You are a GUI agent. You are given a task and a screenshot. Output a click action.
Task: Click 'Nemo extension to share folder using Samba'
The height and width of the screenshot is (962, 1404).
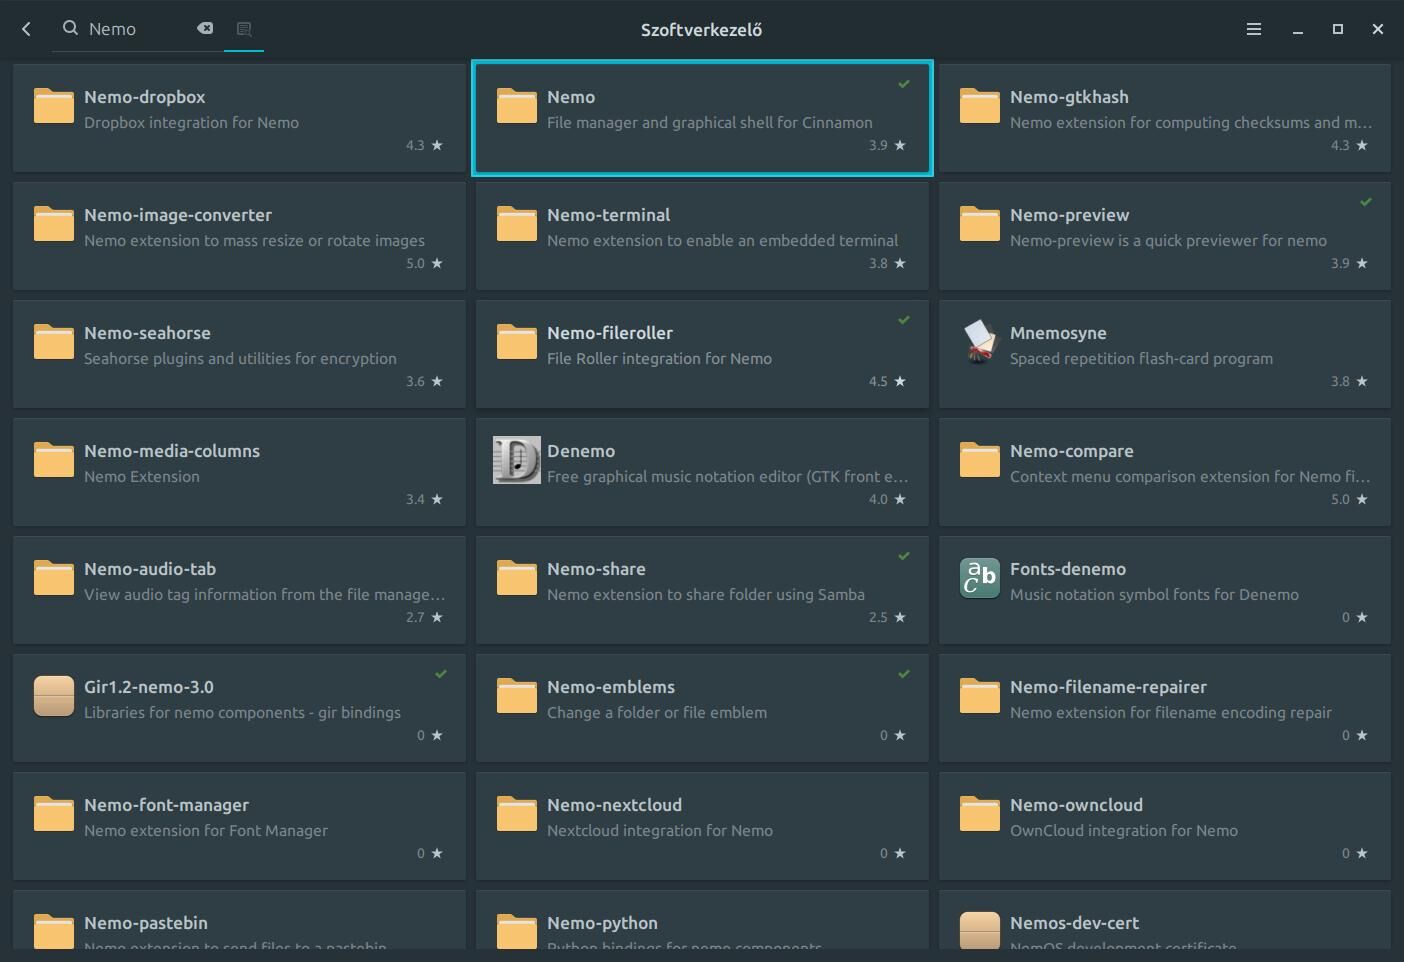click(x=706, y=595)
